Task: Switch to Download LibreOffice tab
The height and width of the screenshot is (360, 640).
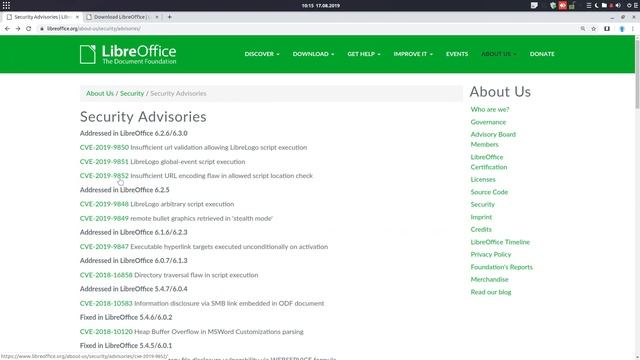Action: (x=122, y=17)
